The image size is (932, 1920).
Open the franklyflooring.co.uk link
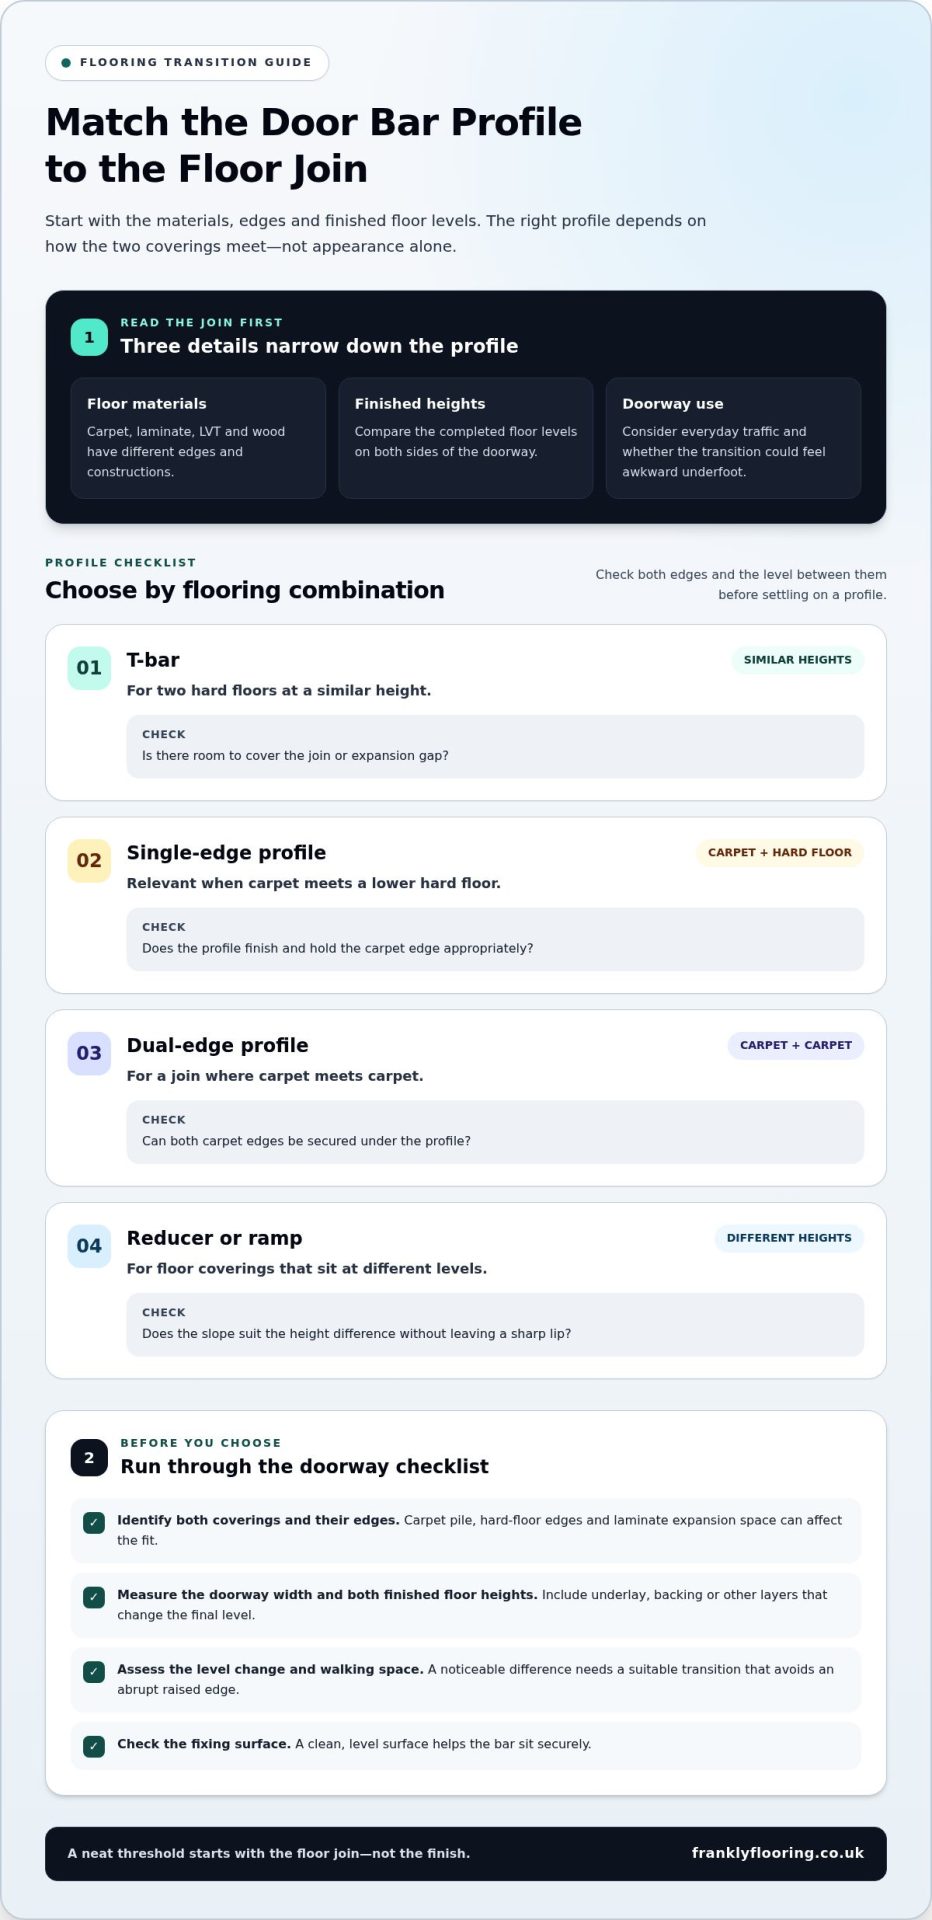[778, 1853]
